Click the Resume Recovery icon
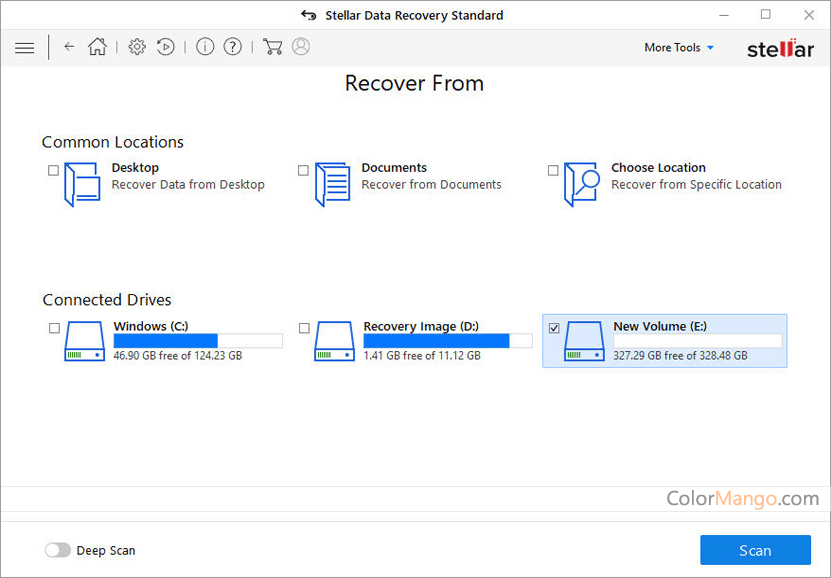The height and width of the screenshot is (578, 831). click(166, 47)
